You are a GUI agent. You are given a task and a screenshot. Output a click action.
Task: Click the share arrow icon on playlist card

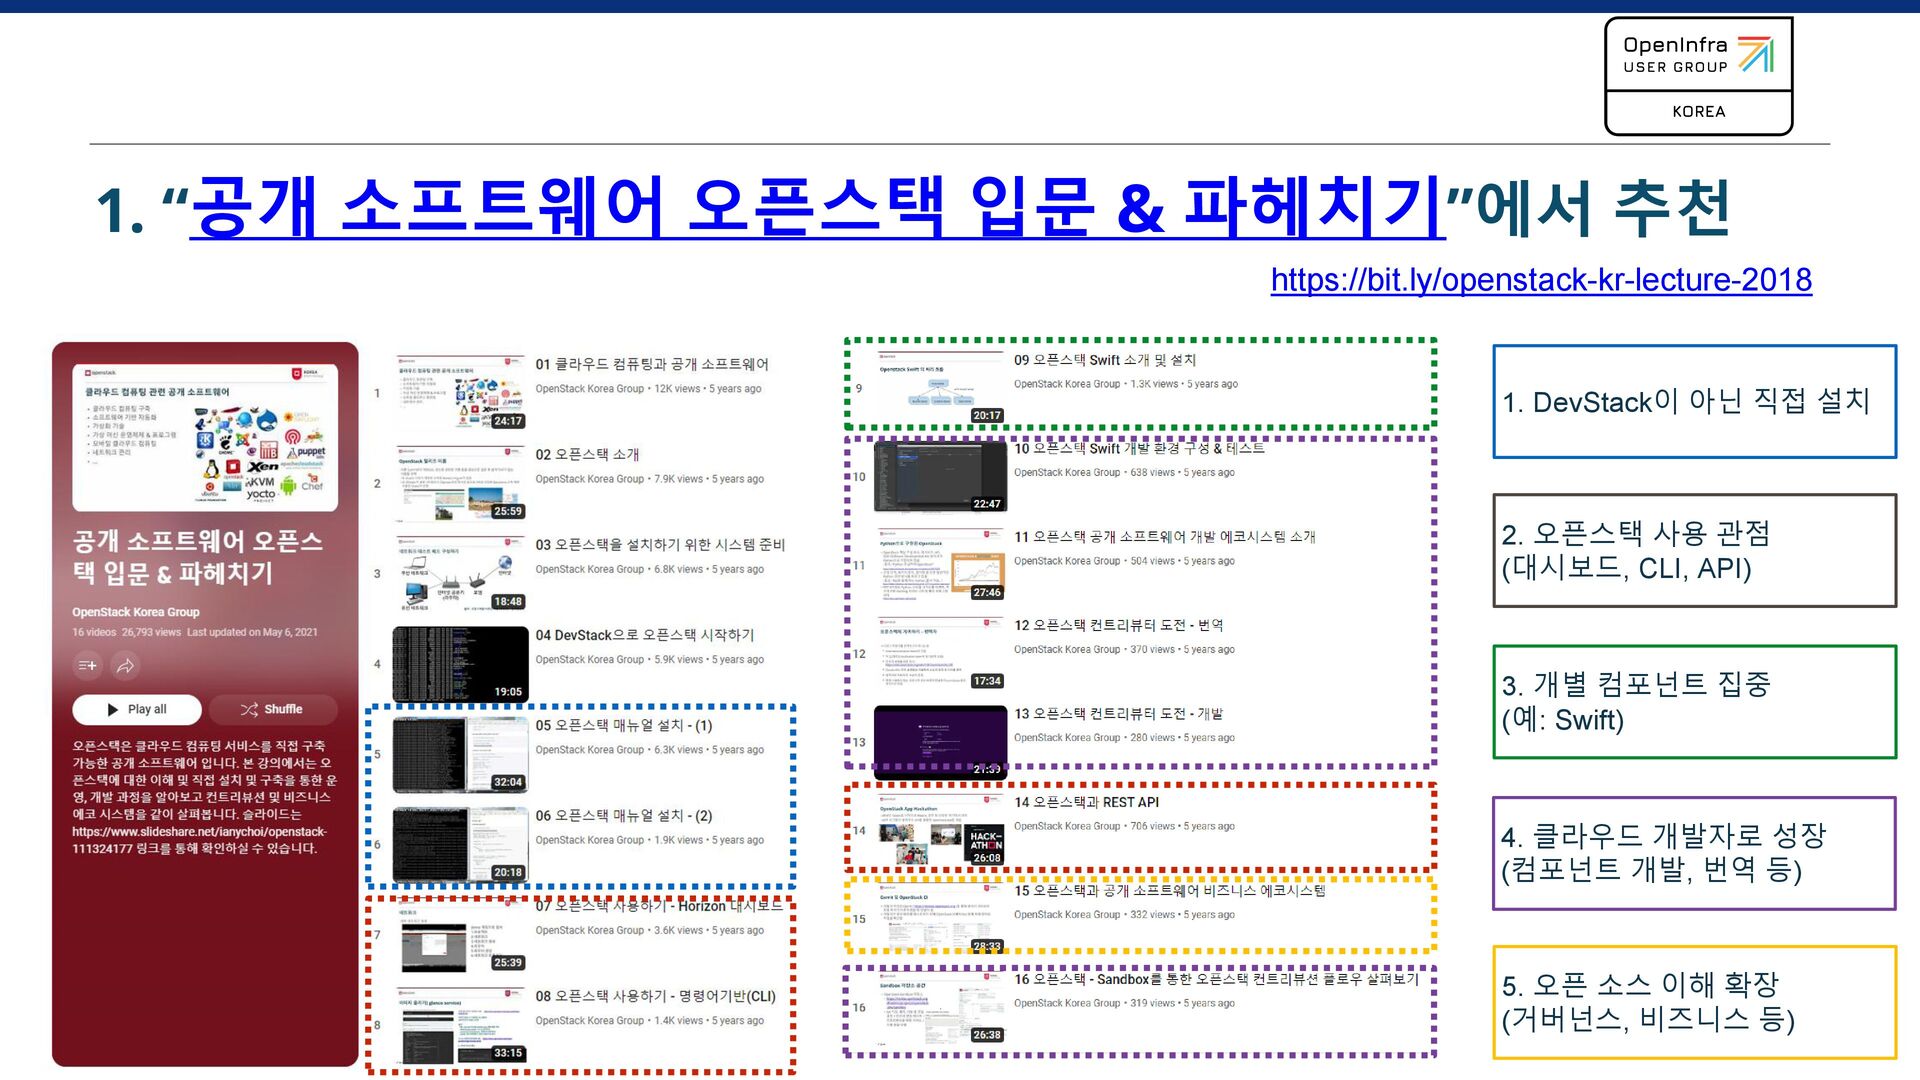(126, 665)
